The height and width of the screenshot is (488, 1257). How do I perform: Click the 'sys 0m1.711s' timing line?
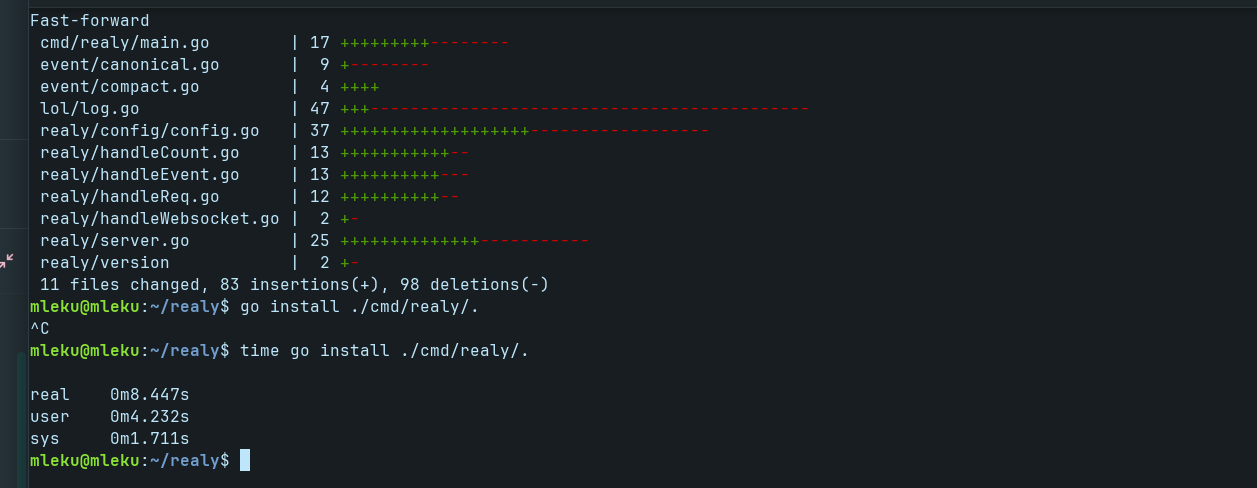click(x=110, y=439)
